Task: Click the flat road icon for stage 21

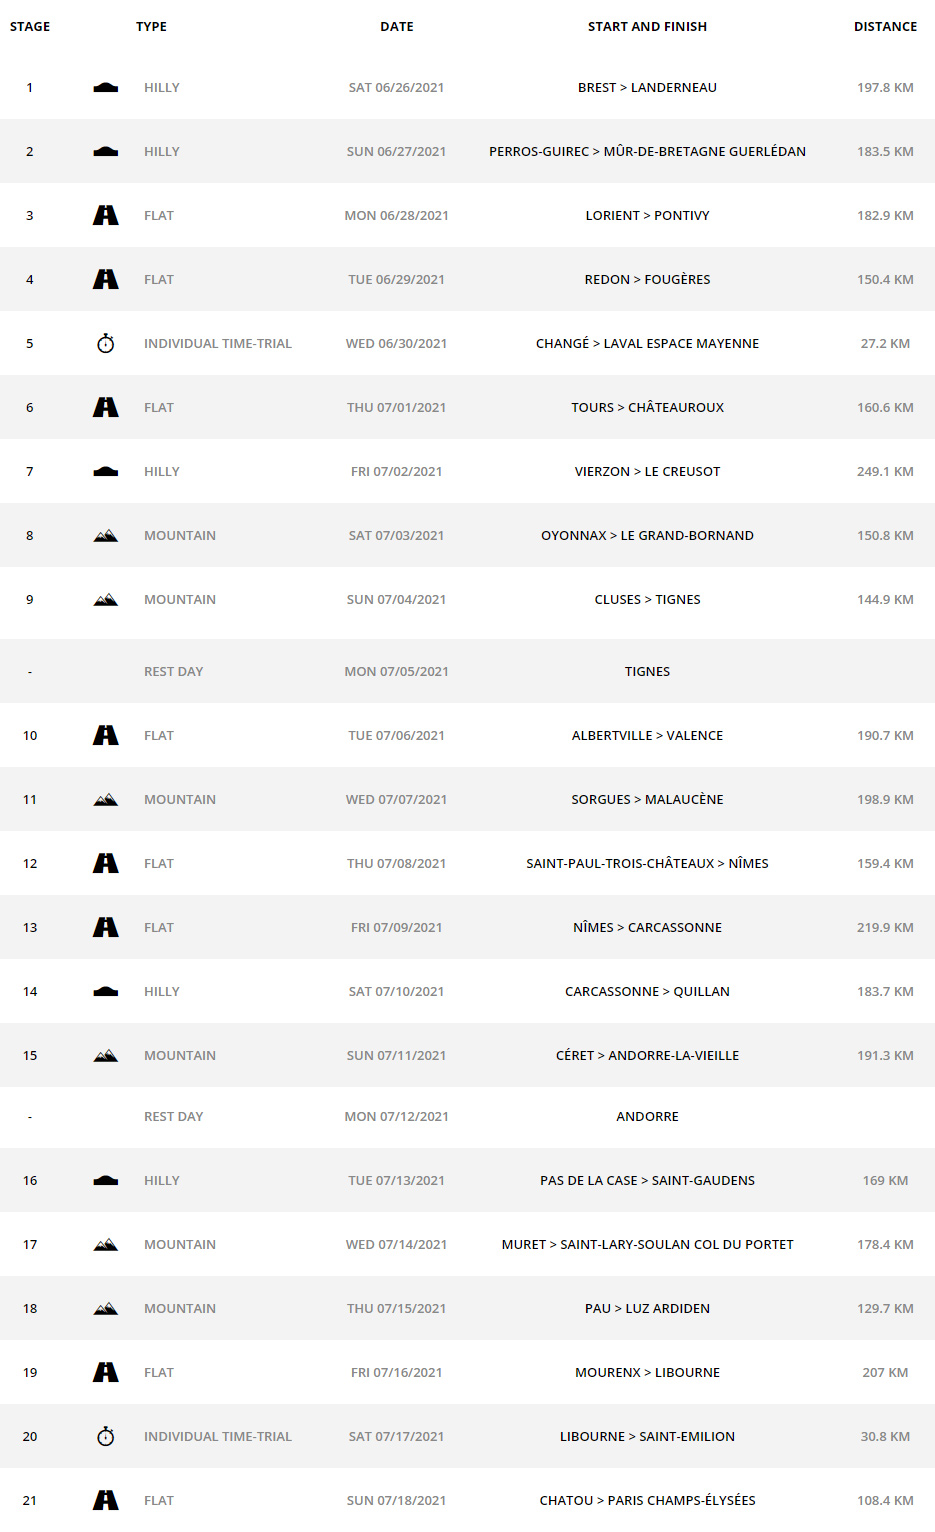Action: [x=105, y=1500]
